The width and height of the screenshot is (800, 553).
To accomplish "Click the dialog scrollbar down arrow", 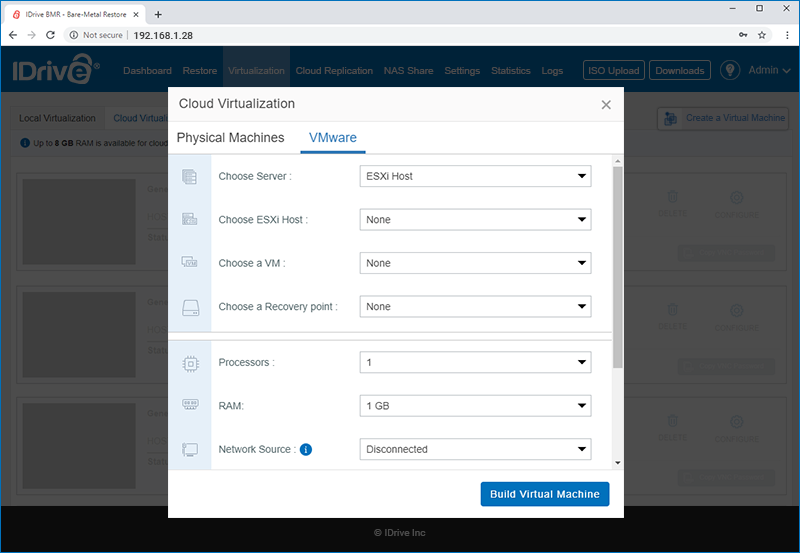I will 618,463.
